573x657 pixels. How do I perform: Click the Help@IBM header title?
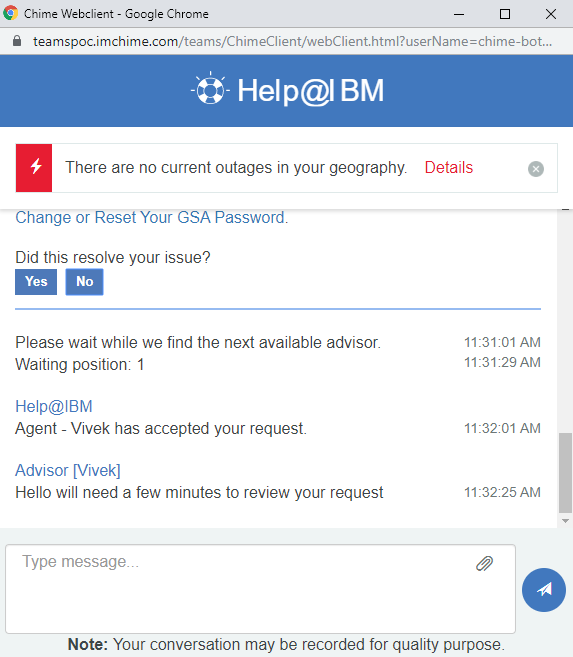click(x=310, y=91)
